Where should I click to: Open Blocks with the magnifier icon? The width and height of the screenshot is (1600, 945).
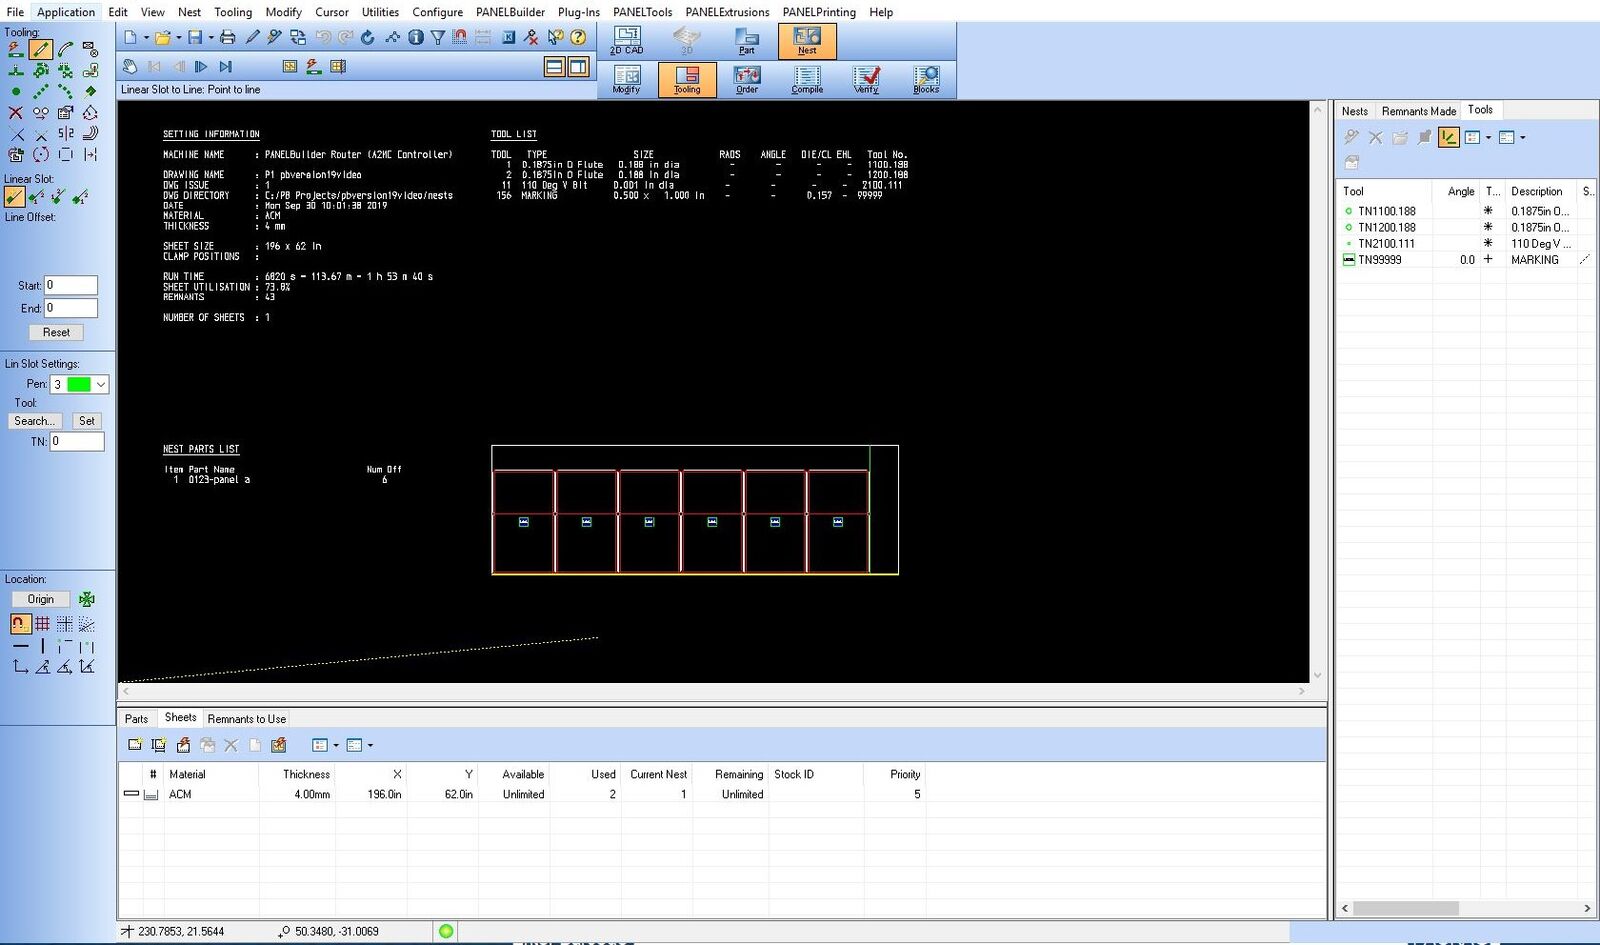[926, 79]
